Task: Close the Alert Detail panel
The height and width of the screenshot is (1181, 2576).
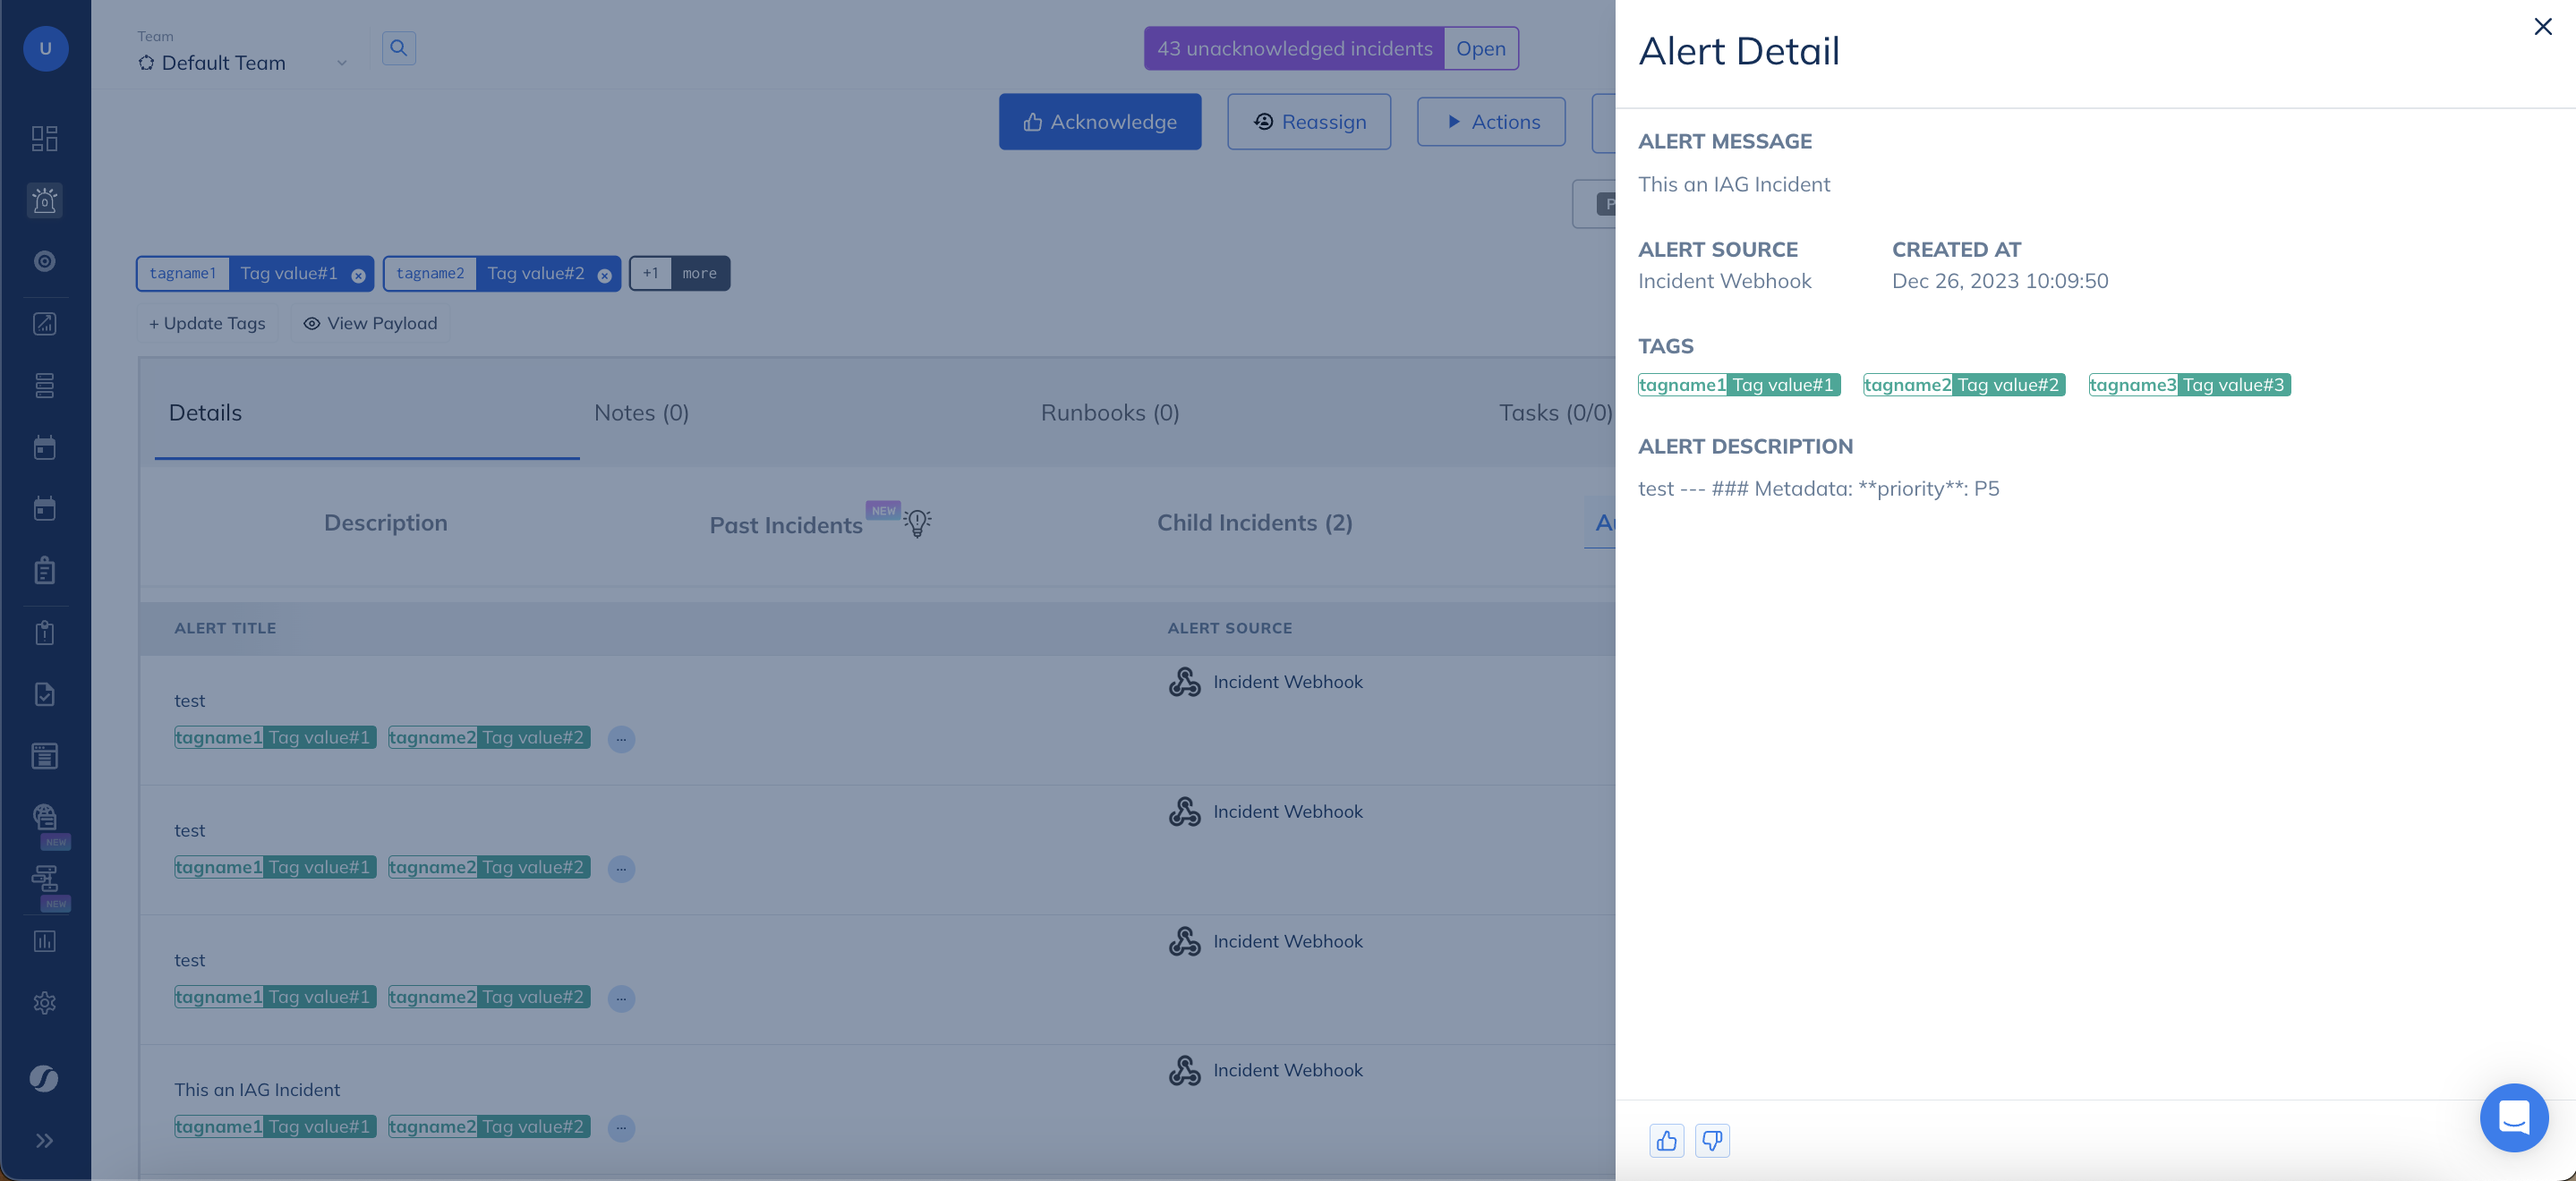Action: coord(2542,27)
